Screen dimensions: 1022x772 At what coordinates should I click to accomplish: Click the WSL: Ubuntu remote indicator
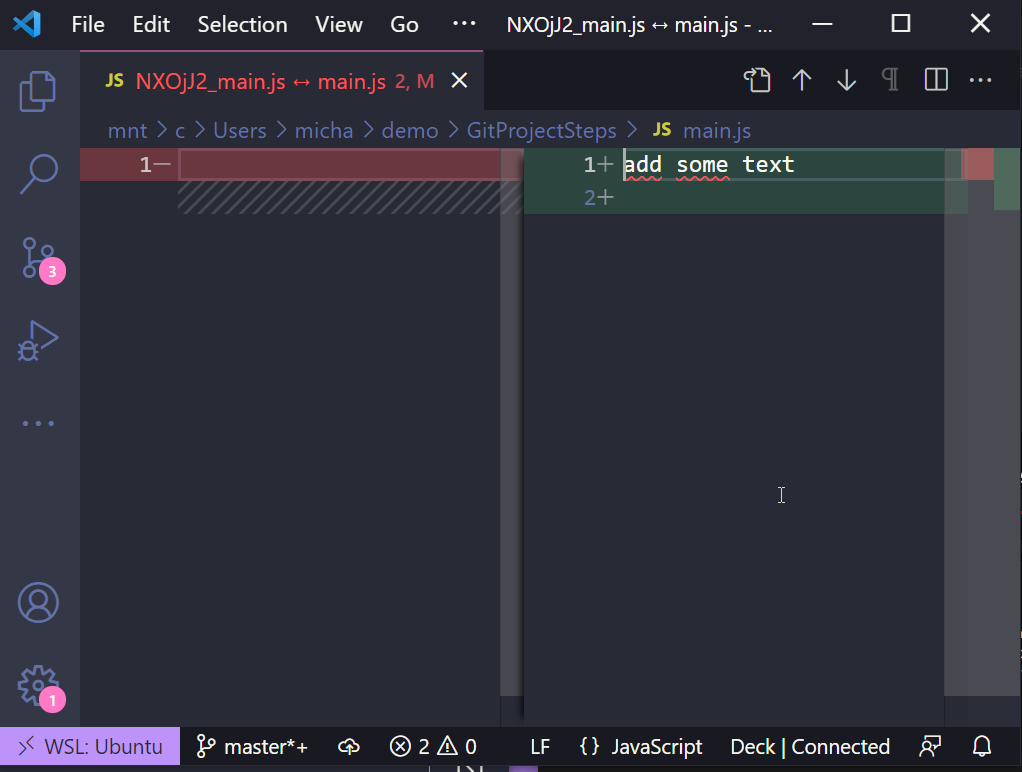[x=90, y=747]
